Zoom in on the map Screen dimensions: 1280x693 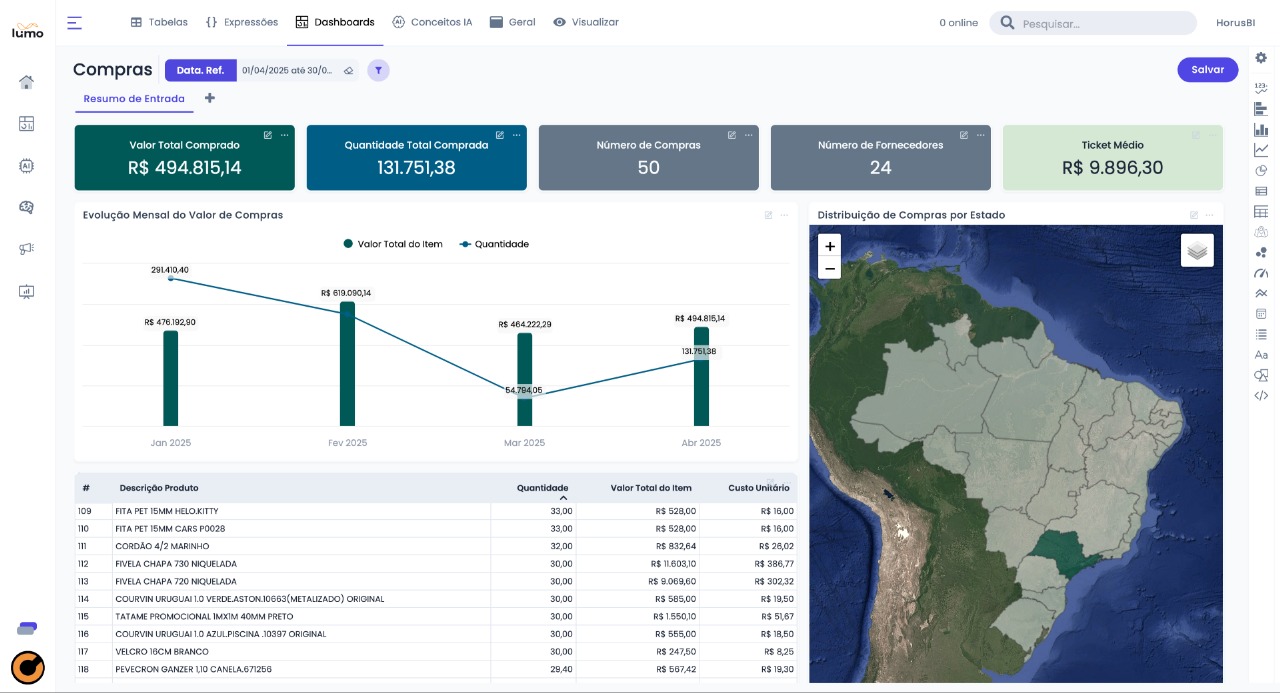click(x=829, y=246)
